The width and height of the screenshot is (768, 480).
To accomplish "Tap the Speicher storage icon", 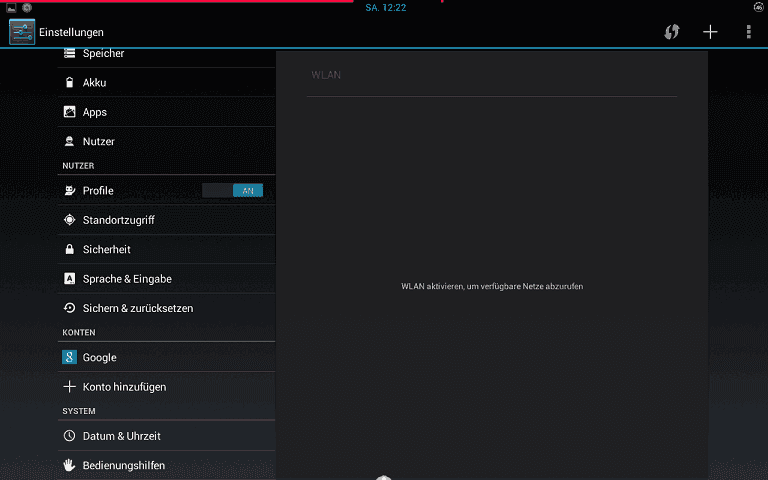I will point(70,53).
